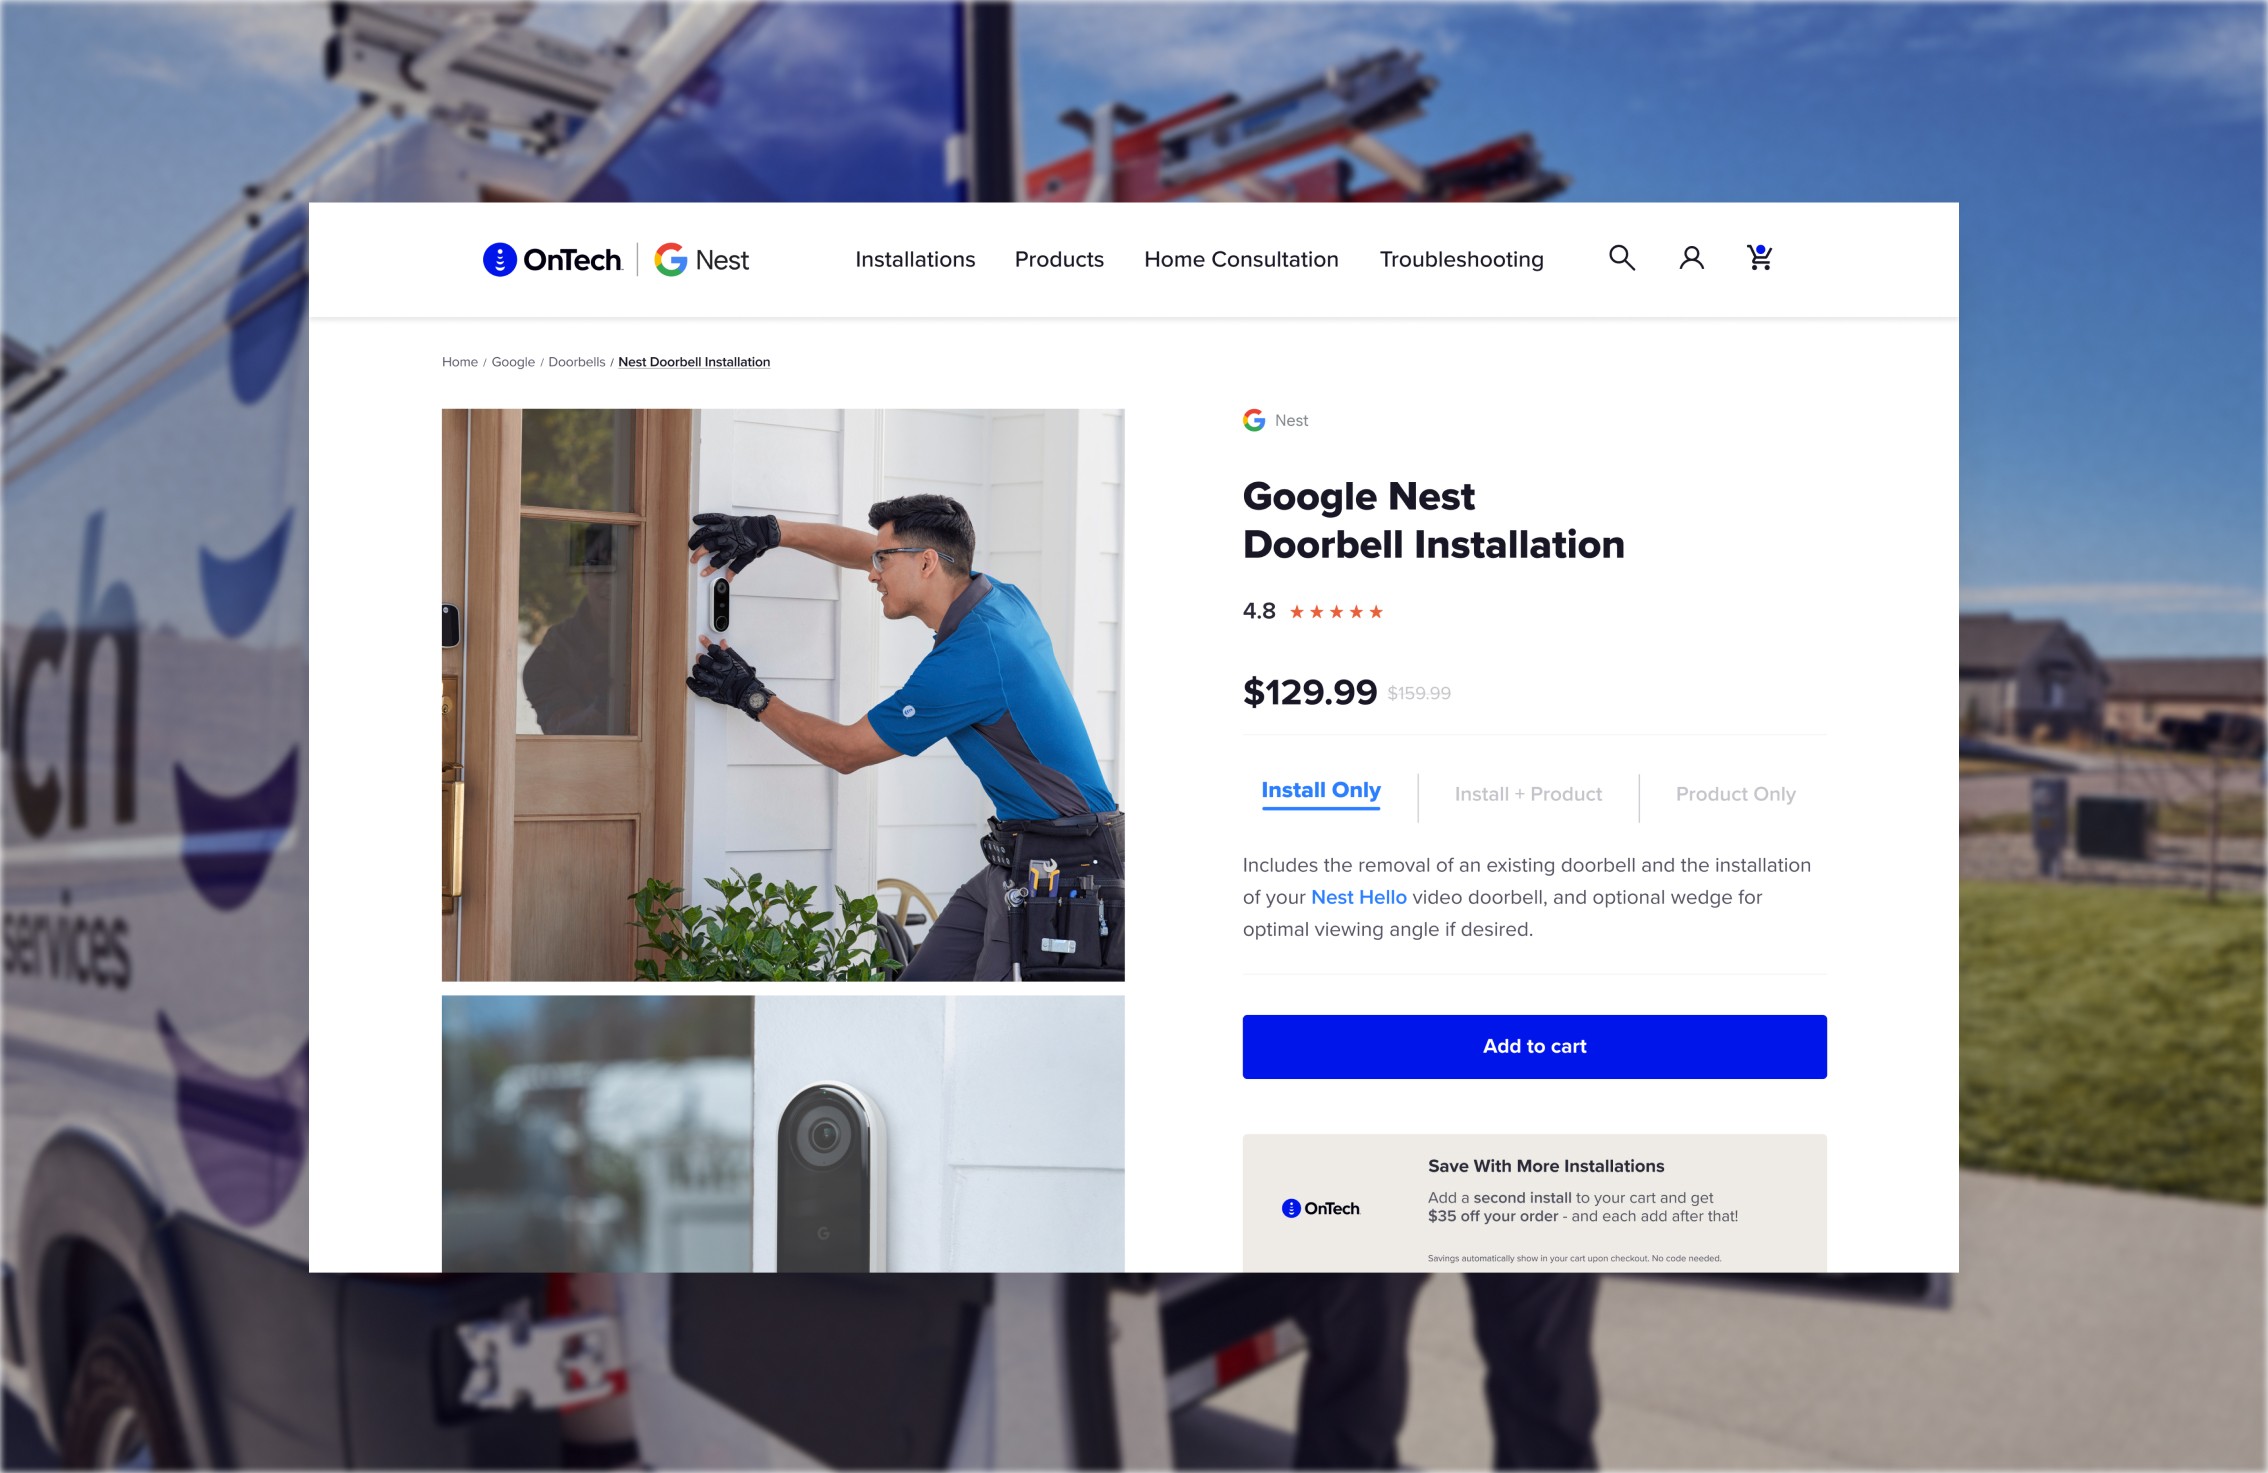Image resolution: width=2268 pixels, height=1473 pixels.
Task: Click the Home breadcrumb link
Action: point(459,362)
